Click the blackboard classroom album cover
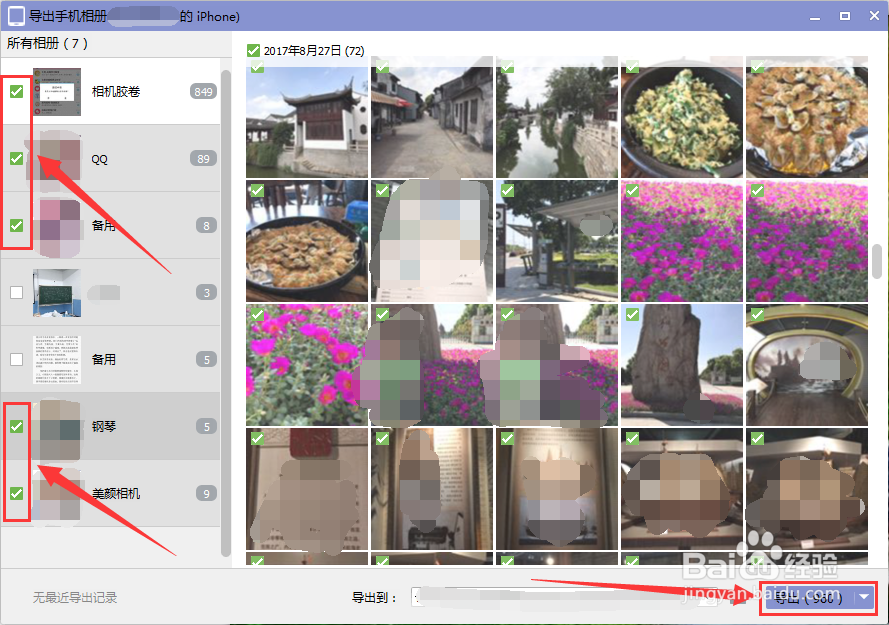Screen dimensions: 889x625 57,293
